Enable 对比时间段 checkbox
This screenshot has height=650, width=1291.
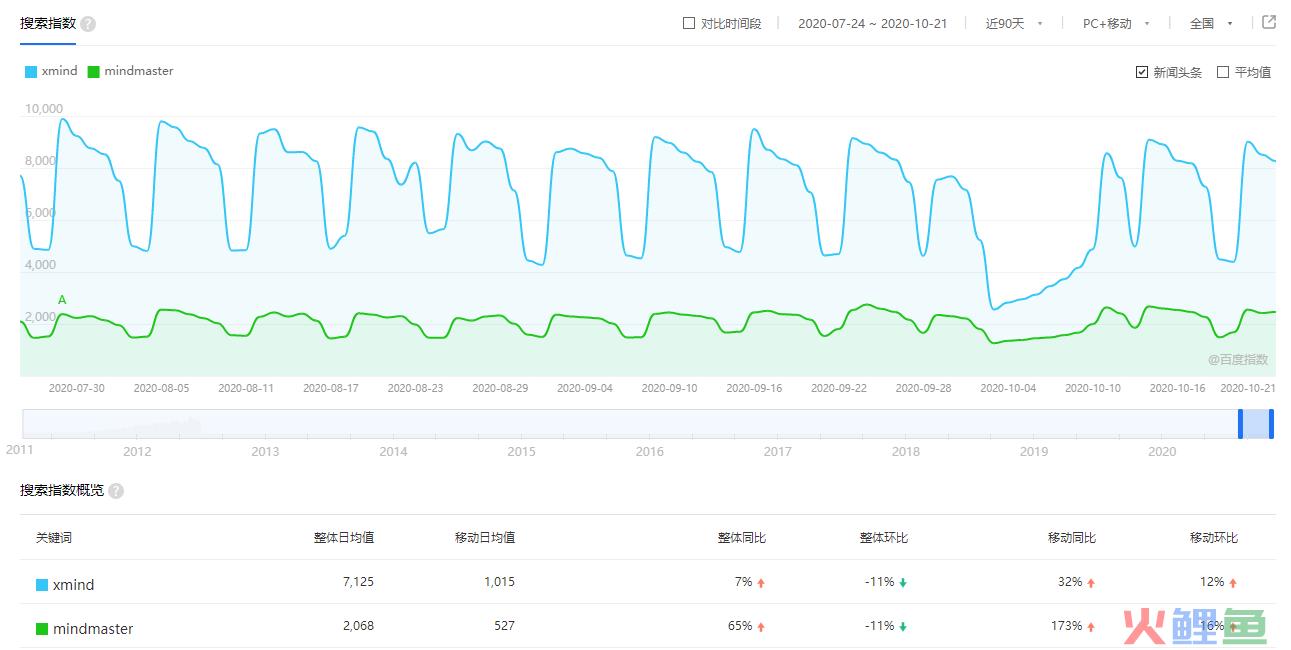coord(688,23)
